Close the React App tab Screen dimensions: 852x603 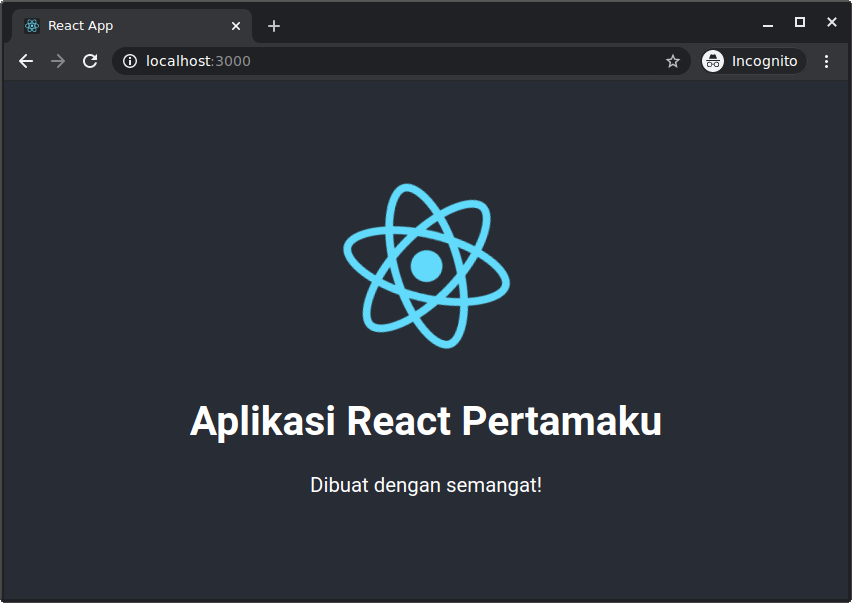(x=236, y=25)
